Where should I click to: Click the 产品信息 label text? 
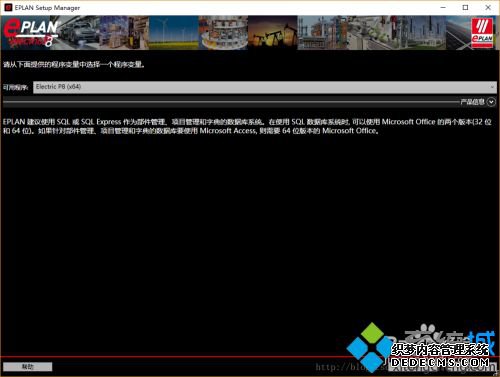(472, 102)
